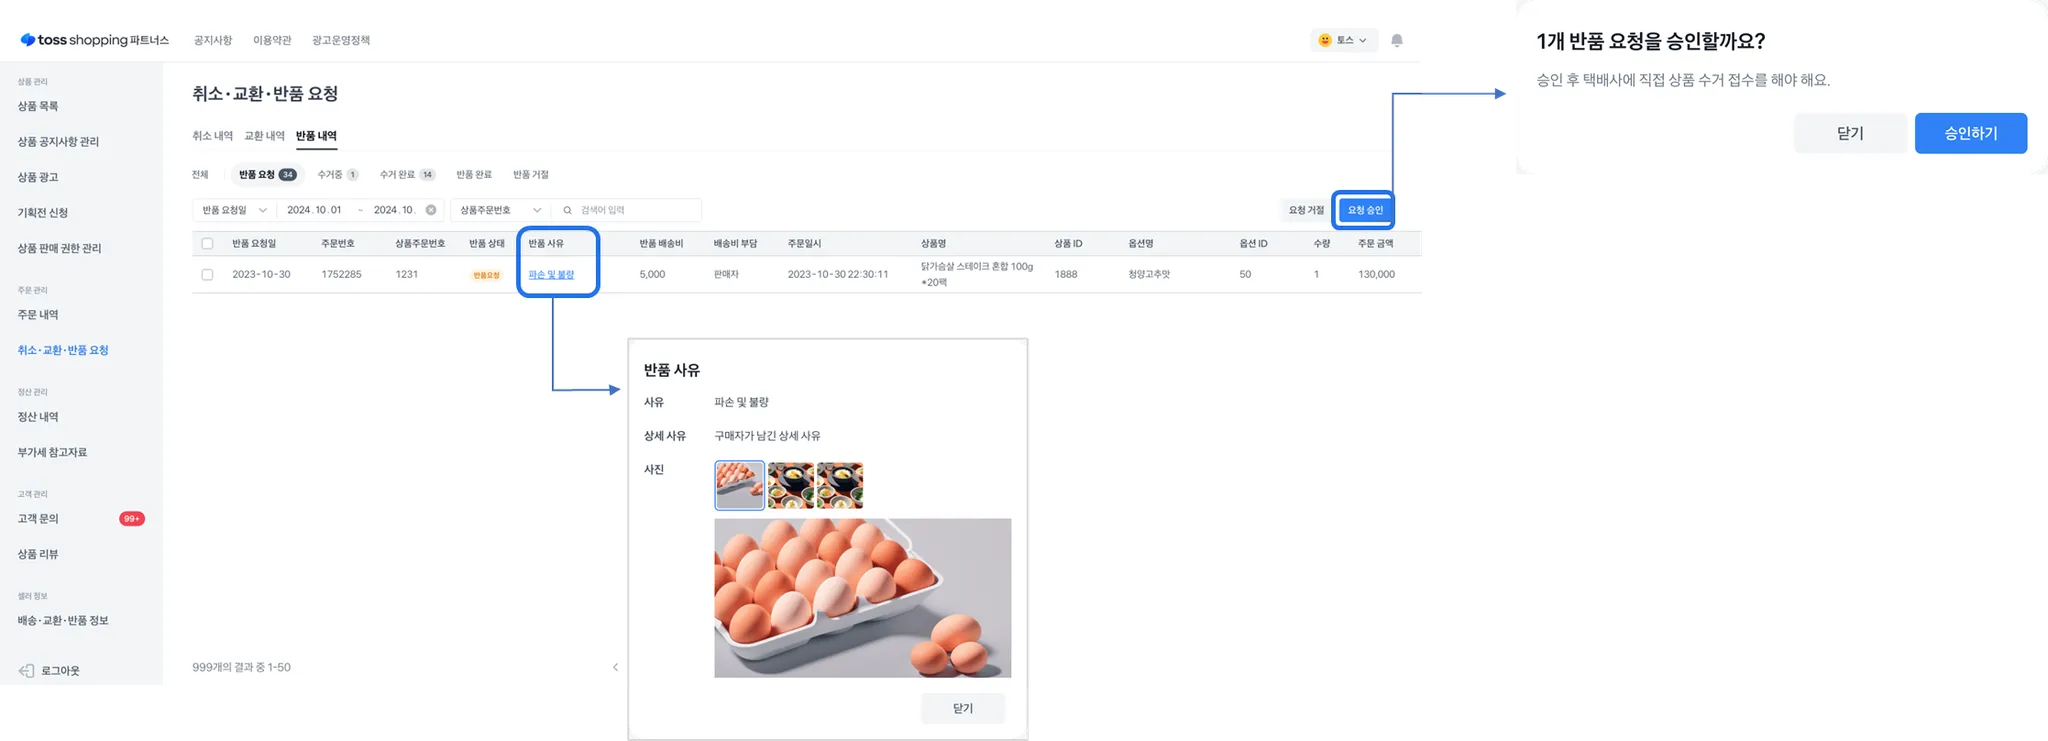This screenshot has width=2048, height=741.
Task: Go to previous page with the left arrow
Action: [615, 667]
